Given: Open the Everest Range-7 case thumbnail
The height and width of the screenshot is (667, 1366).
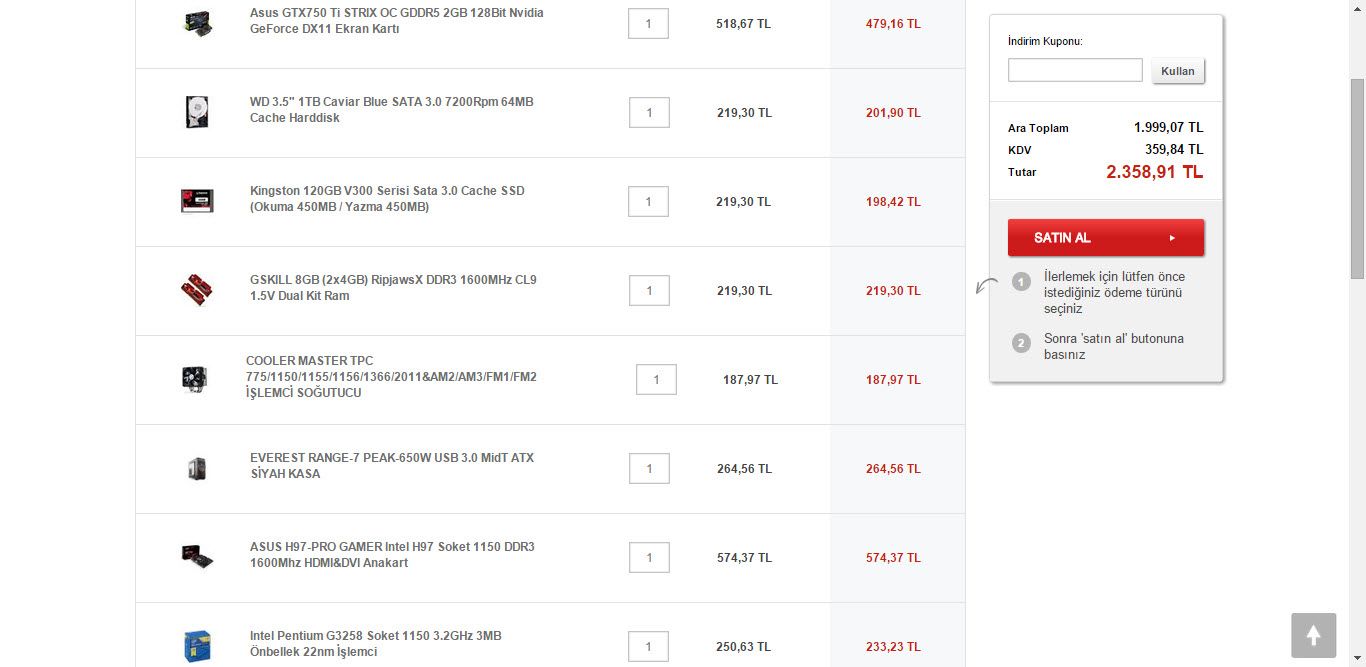Looking at the screenshot, I should pos(197,468).
